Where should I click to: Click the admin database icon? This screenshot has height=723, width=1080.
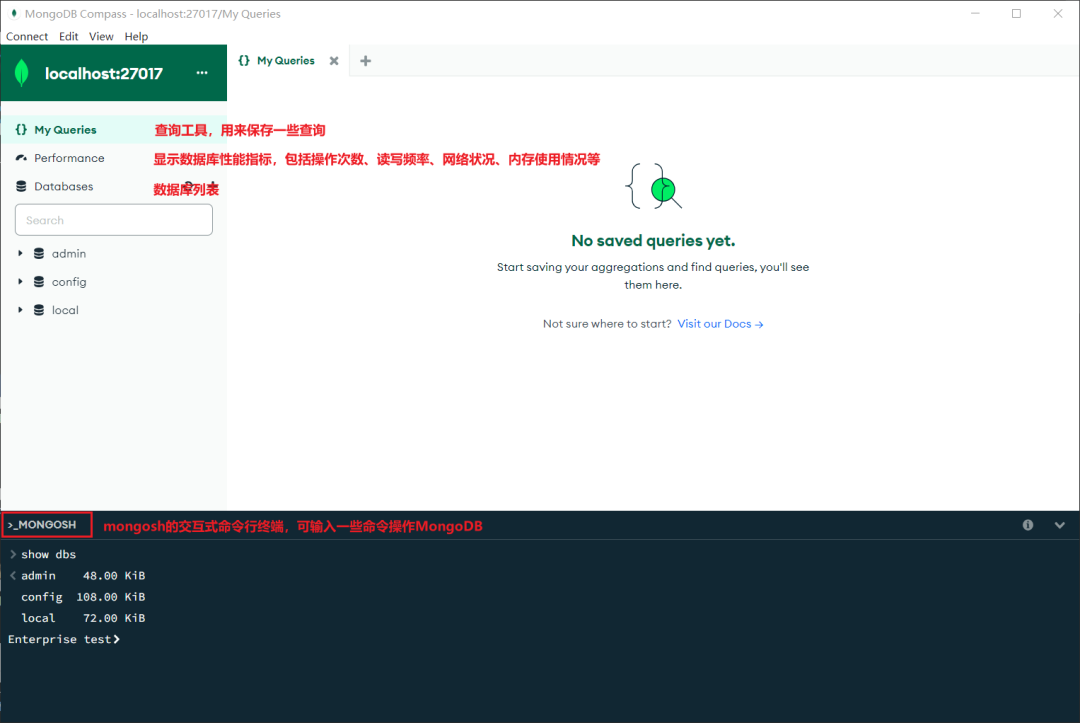39,253
